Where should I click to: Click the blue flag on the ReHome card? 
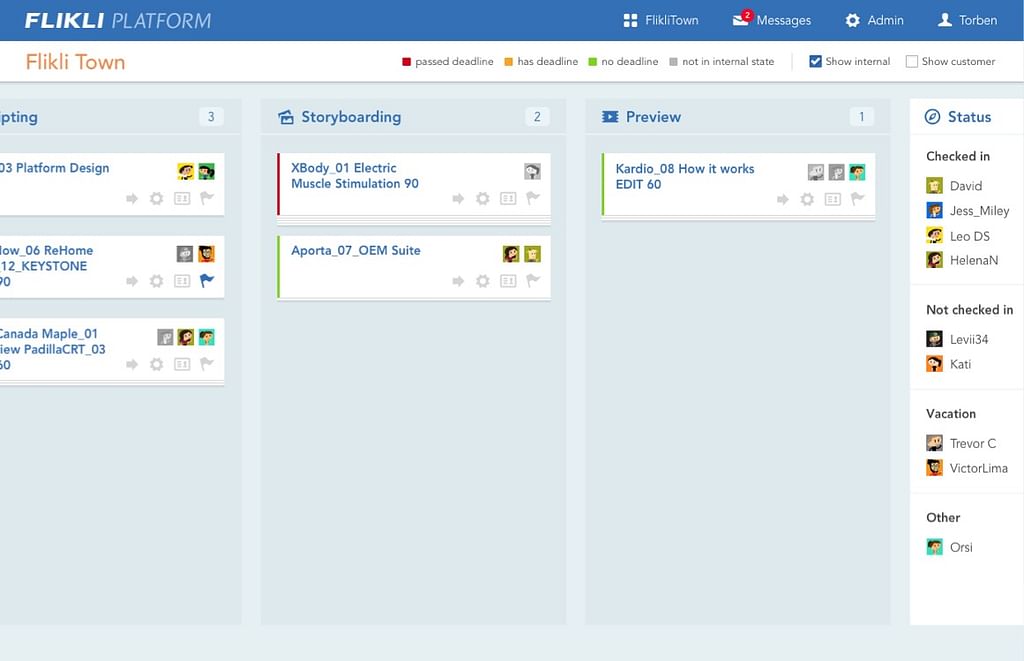click(207, 281)
